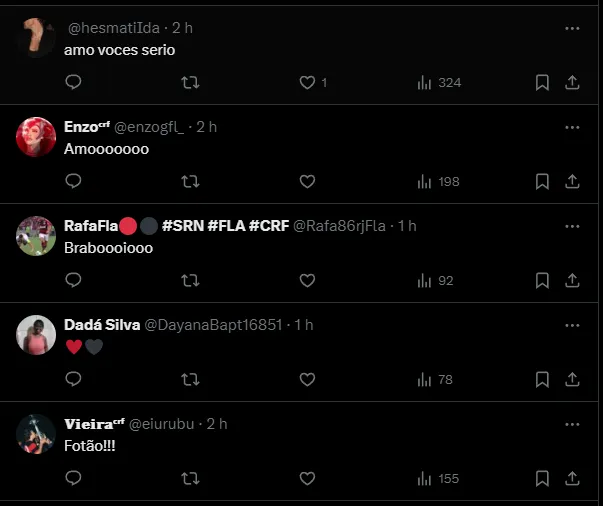
Task: Open more options for Enzo's tweet
Action: pos(572,127)
